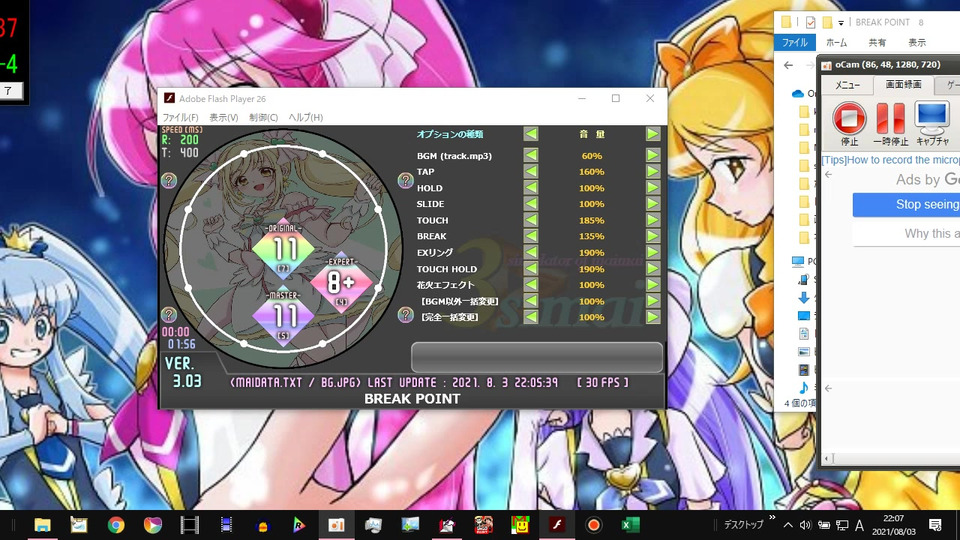Decrease 完全一括変更 value
Viewport: 960px width, 540px height.
coord(531,317)
